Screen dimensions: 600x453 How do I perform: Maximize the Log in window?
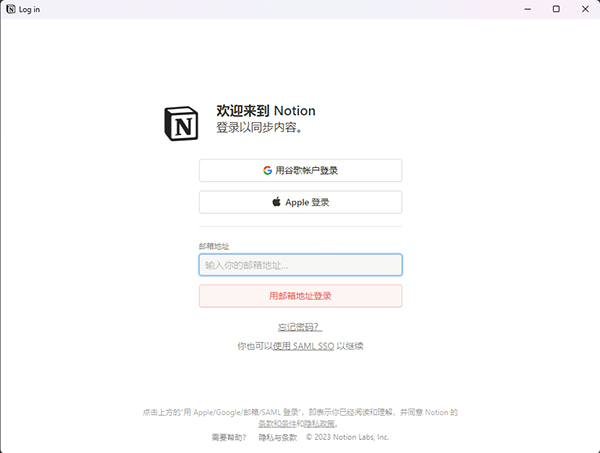[556, 9]
